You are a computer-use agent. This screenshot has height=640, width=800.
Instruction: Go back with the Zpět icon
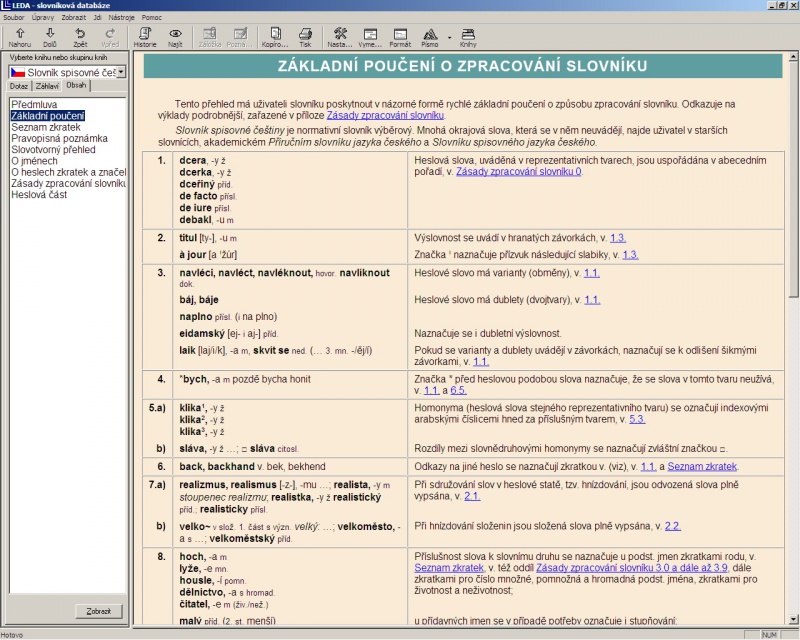click(80, 37)
